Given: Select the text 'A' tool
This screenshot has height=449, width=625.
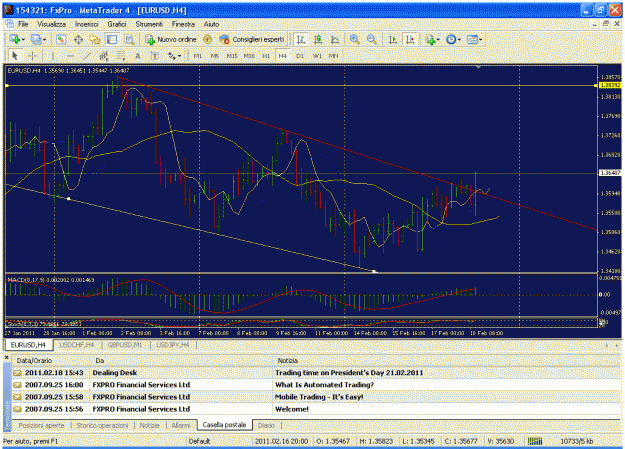Looking at the screenshot, I should pos(138,56).
